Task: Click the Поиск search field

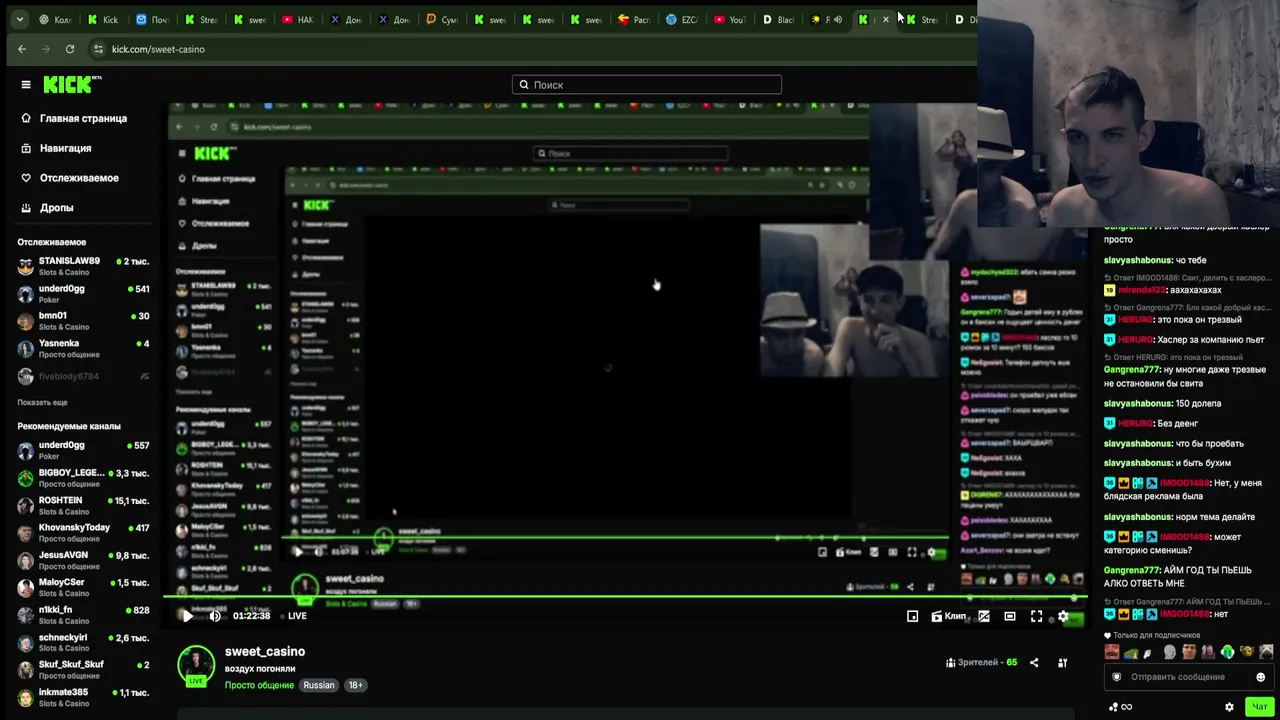Action: 647,85
